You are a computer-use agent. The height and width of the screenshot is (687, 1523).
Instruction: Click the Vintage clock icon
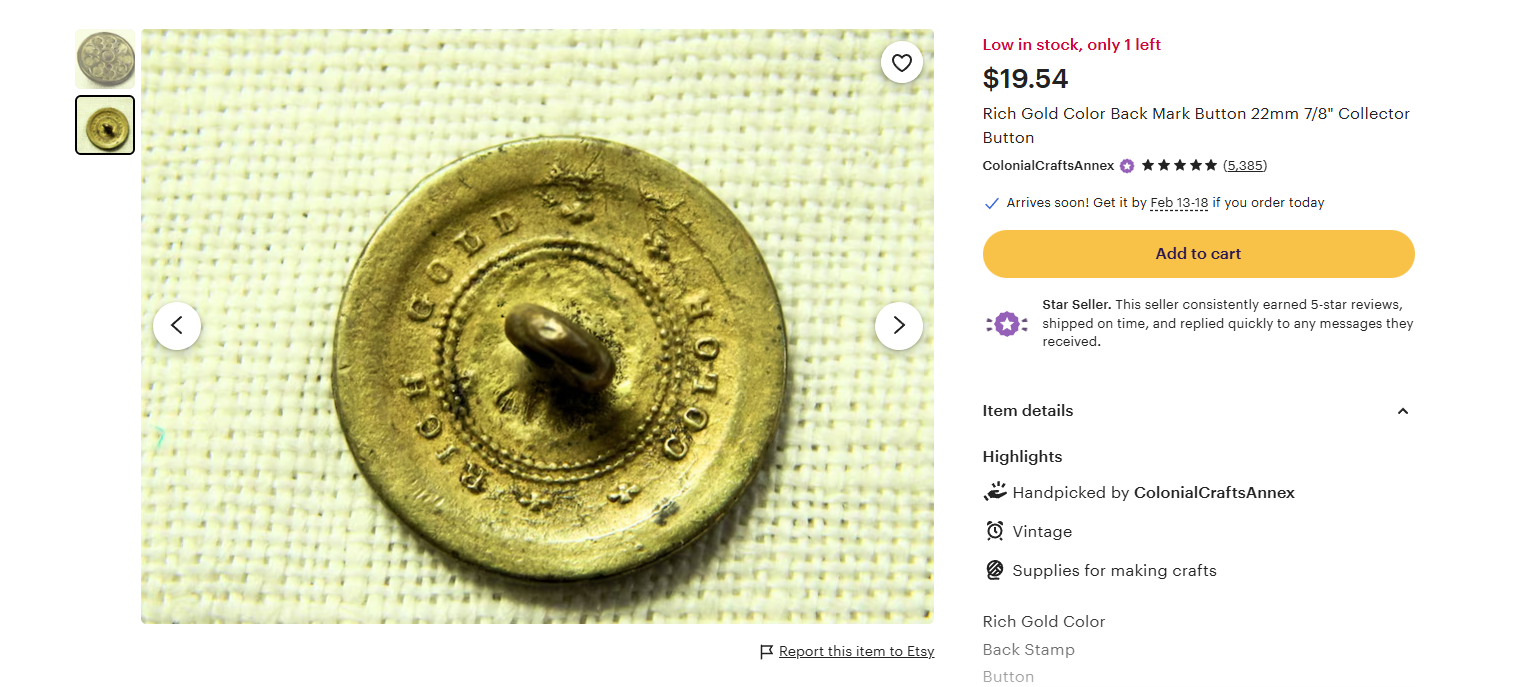tap(994, 531)
